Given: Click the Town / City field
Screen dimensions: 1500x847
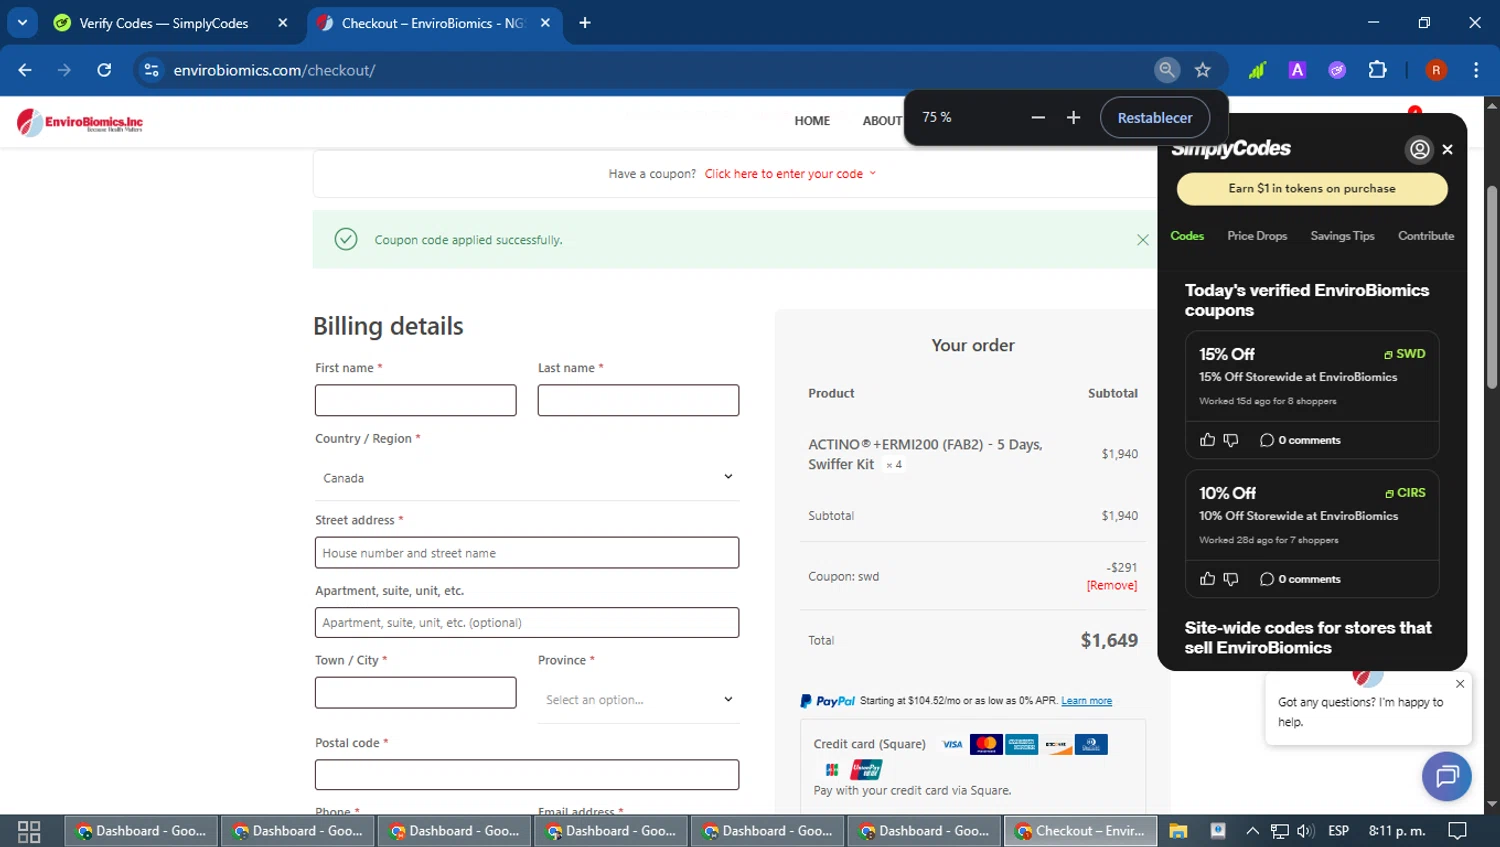Looking at the screenshot, I should point(415,692).
